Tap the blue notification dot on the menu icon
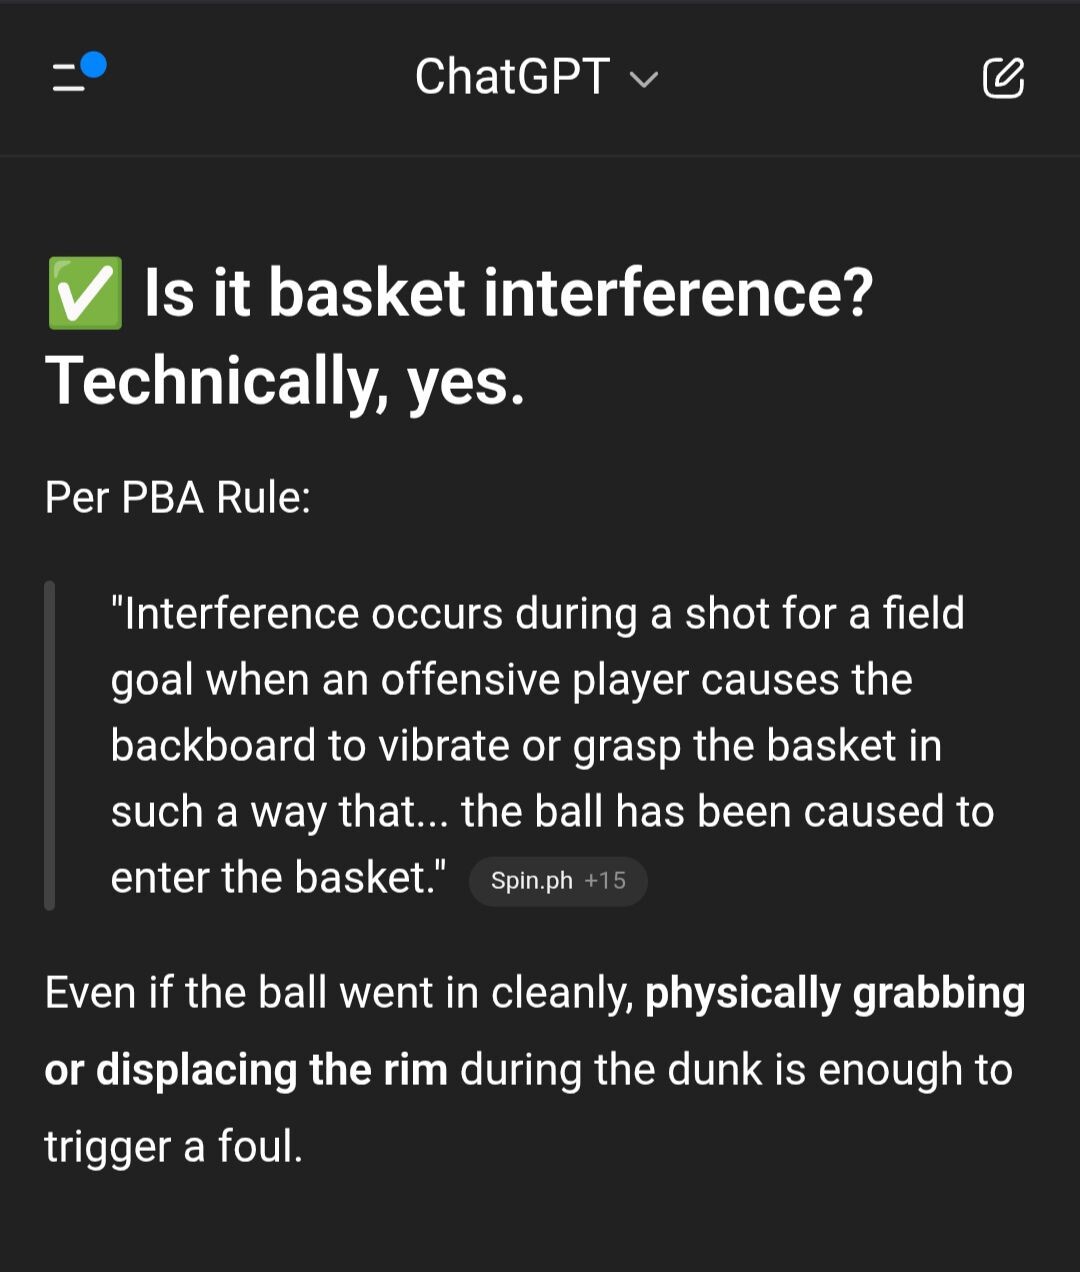1080x1272 pixels. [93, 65]
